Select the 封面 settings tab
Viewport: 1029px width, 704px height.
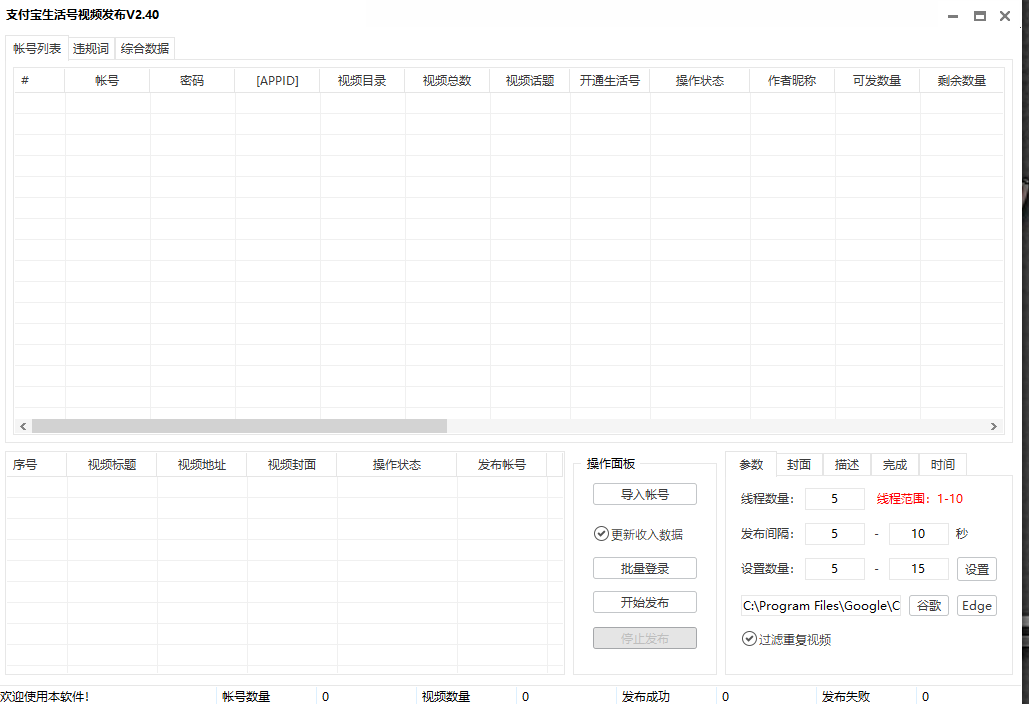click(798, 464)
